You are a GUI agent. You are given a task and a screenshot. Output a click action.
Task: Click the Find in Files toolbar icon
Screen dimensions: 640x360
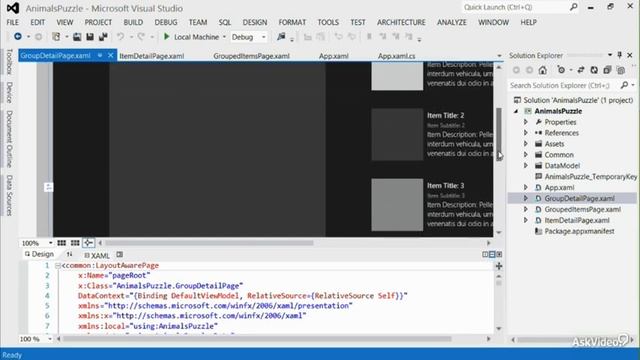coord(281,37)
